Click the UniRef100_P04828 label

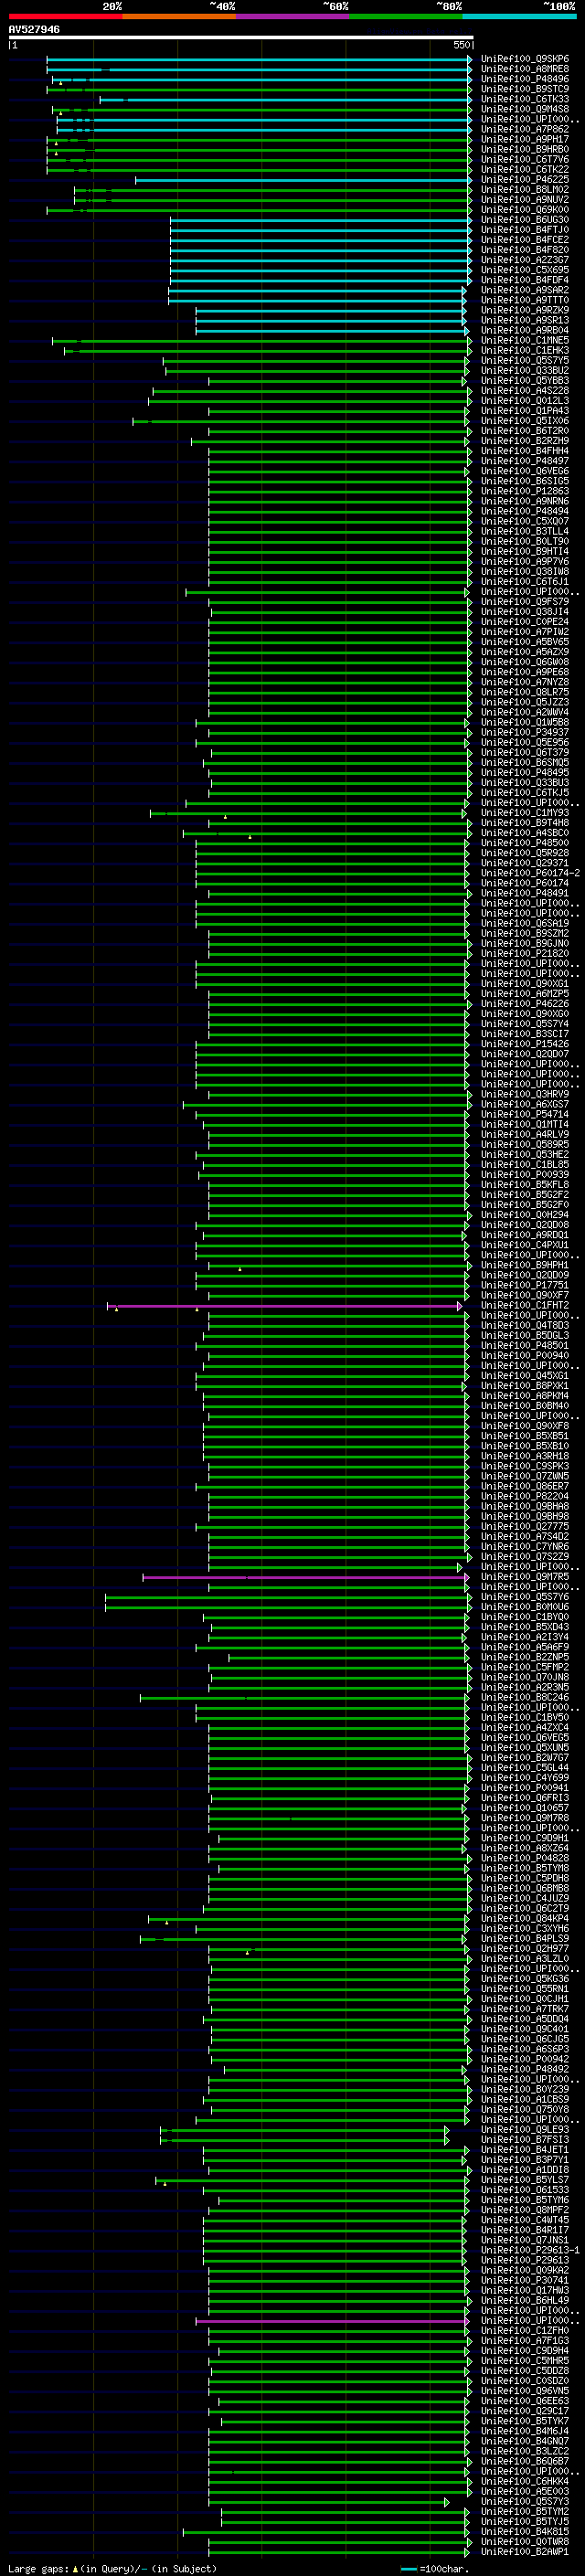click(x=524, y=1858)
